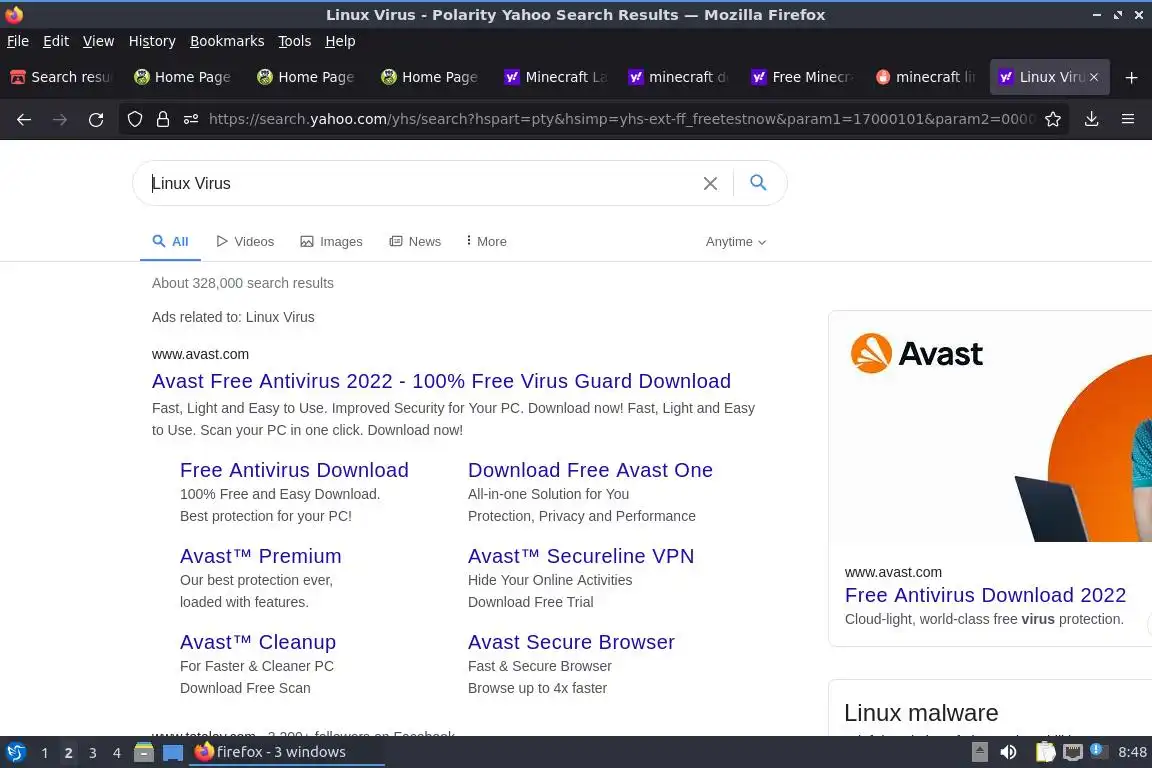Open Avast Premium link
The width and height of the screenshot is (1152, 768).
pos(260,556)
